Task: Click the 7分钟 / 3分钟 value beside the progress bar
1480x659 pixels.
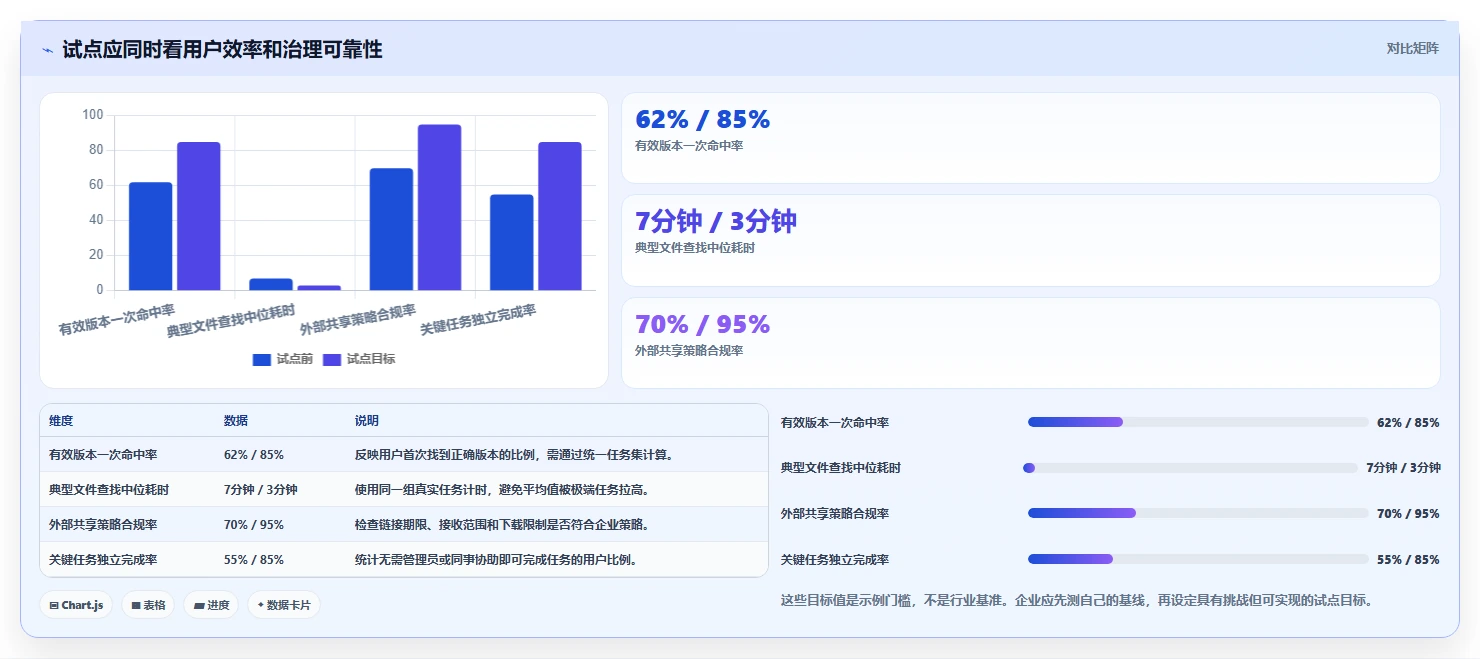Action: point(1403,468)
